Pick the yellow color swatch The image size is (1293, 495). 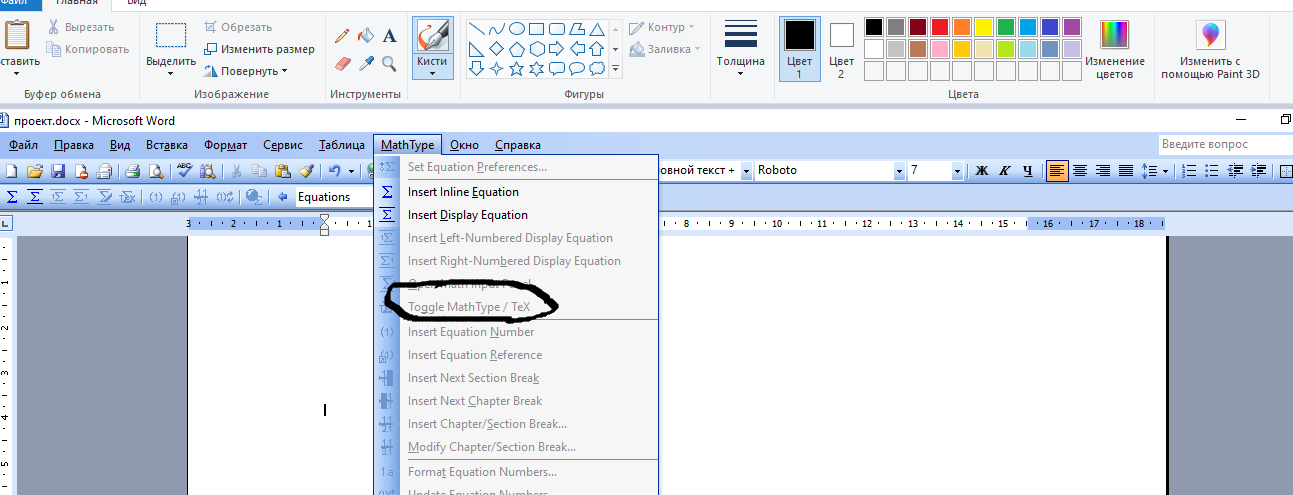point(984,27)
